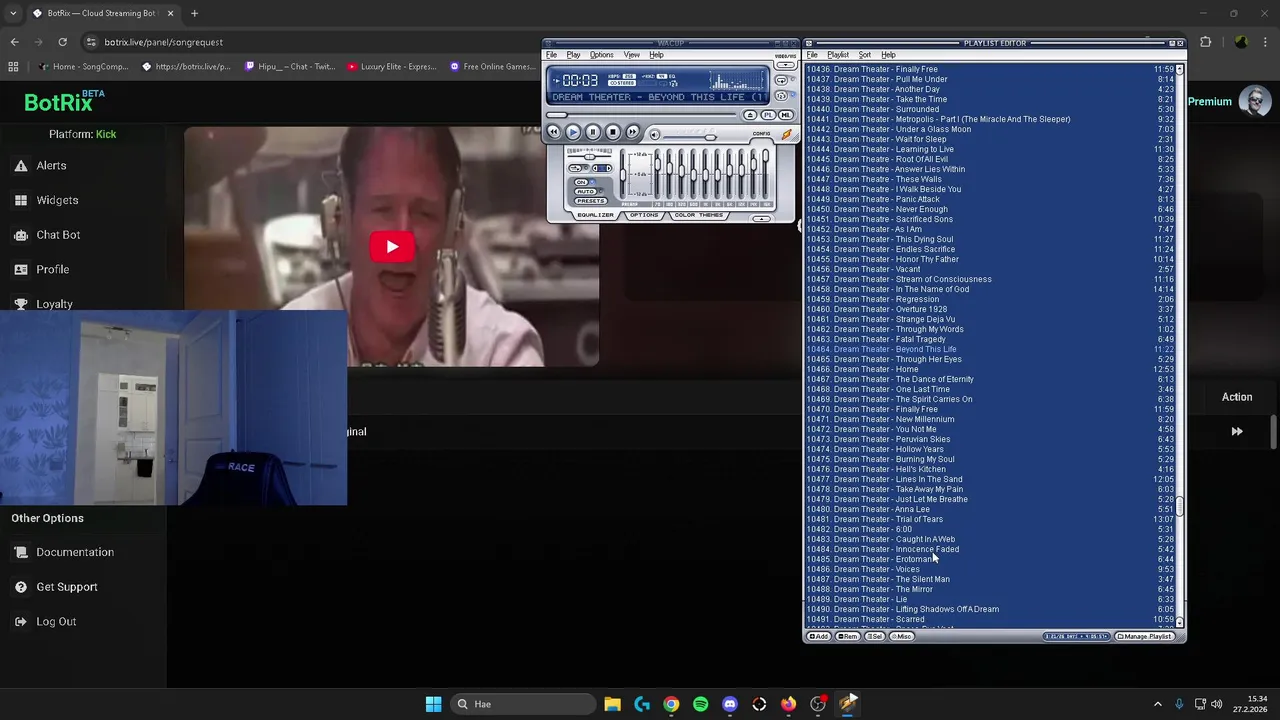Open the WACUP File menu
The width and height of the screenshot is (1280, 720).
pyautogui.click(x=551, y=55)
